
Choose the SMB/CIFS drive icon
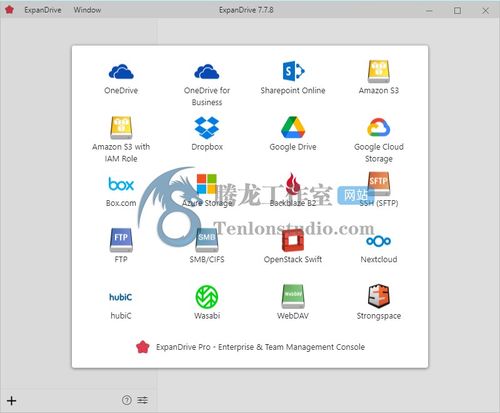pyautogui.click(x=207, y=240)
